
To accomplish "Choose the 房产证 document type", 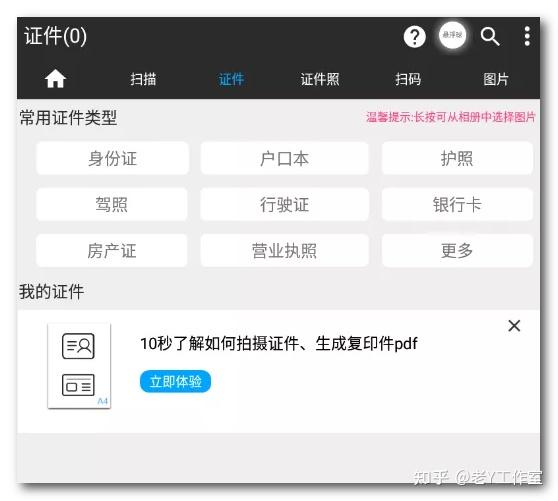I will click(111, 250).
